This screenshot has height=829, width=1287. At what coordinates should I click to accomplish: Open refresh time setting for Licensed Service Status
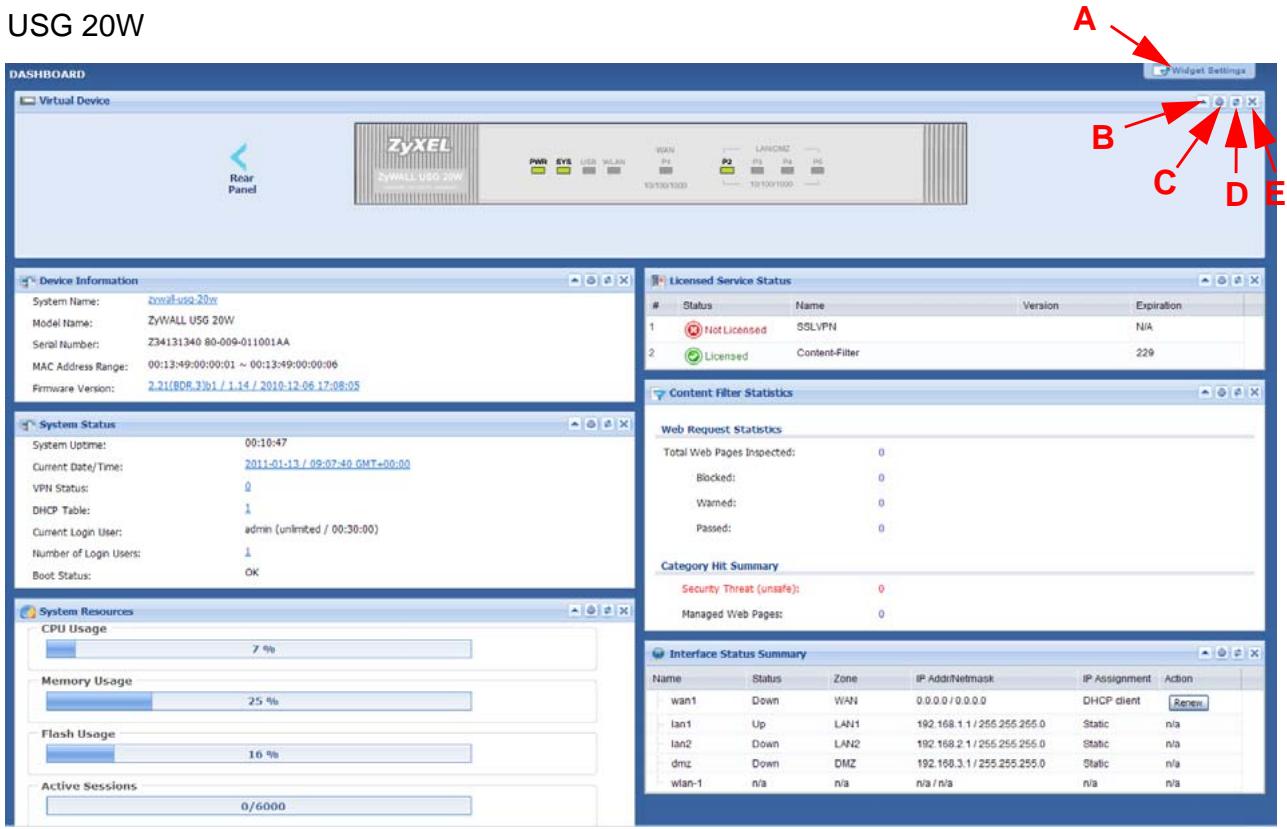coord(1221,281)
